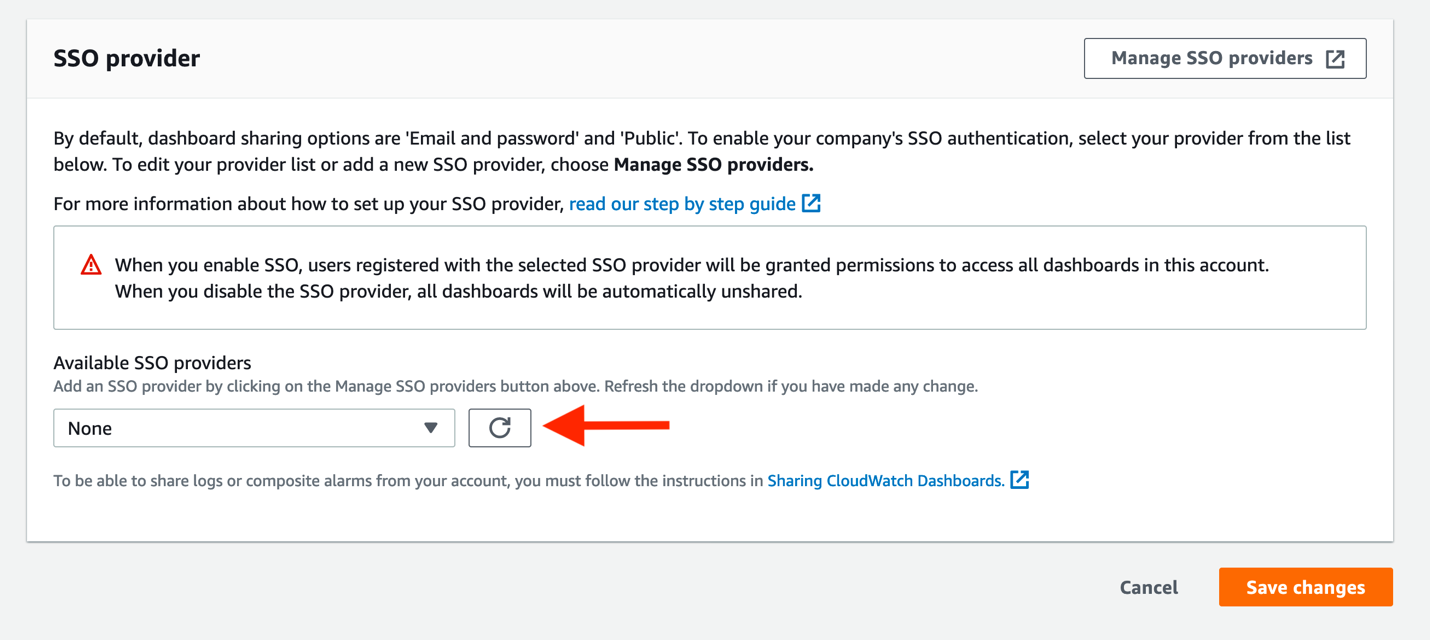Click the external link icon on Manage SSO providers
Screen dimensions: 1430x640
pyautogui.click(x=1337, y=58)
